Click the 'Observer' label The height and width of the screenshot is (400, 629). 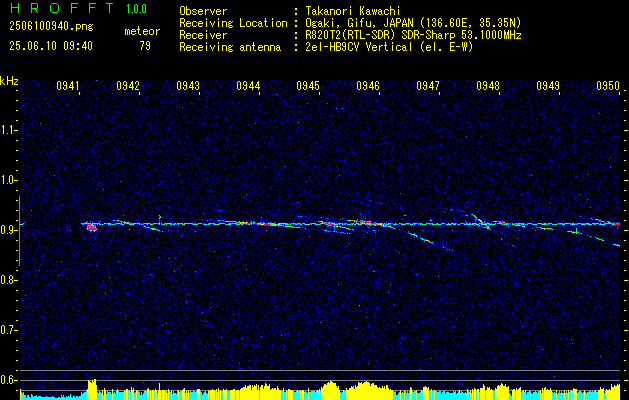pyautogui.click(x=203, y=11)
